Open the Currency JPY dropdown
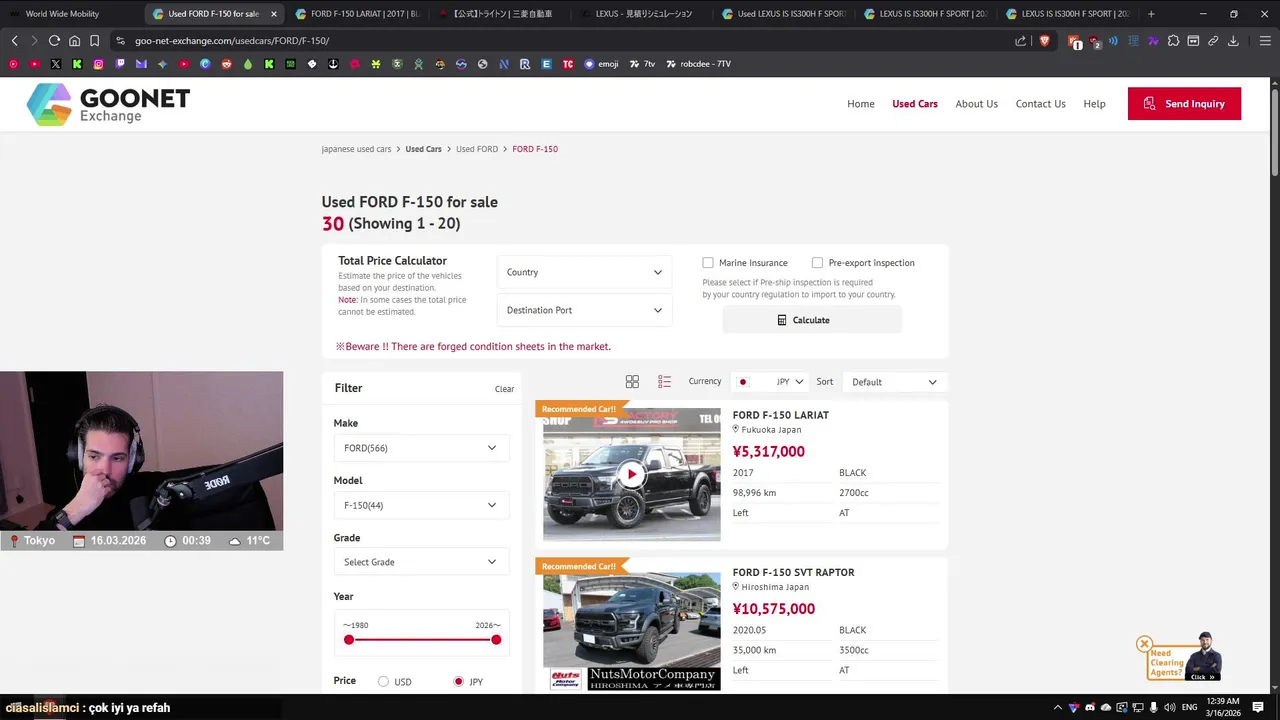The width and height of the screenshot is (1280, 720). (x=770, y=382)
